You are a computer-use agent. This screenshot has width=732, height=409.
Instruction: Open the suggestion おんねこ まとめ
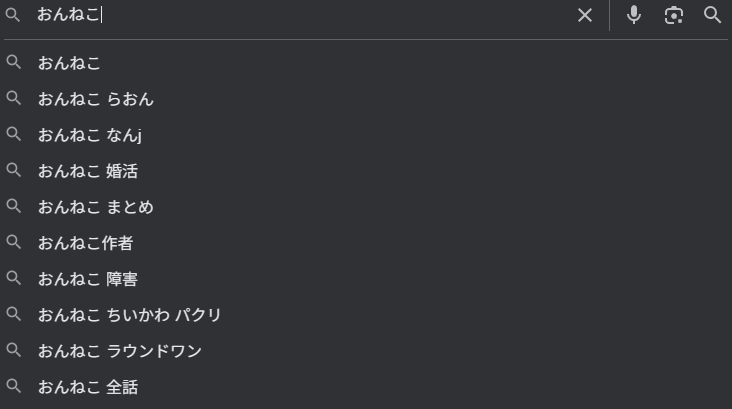coord(96,207)
